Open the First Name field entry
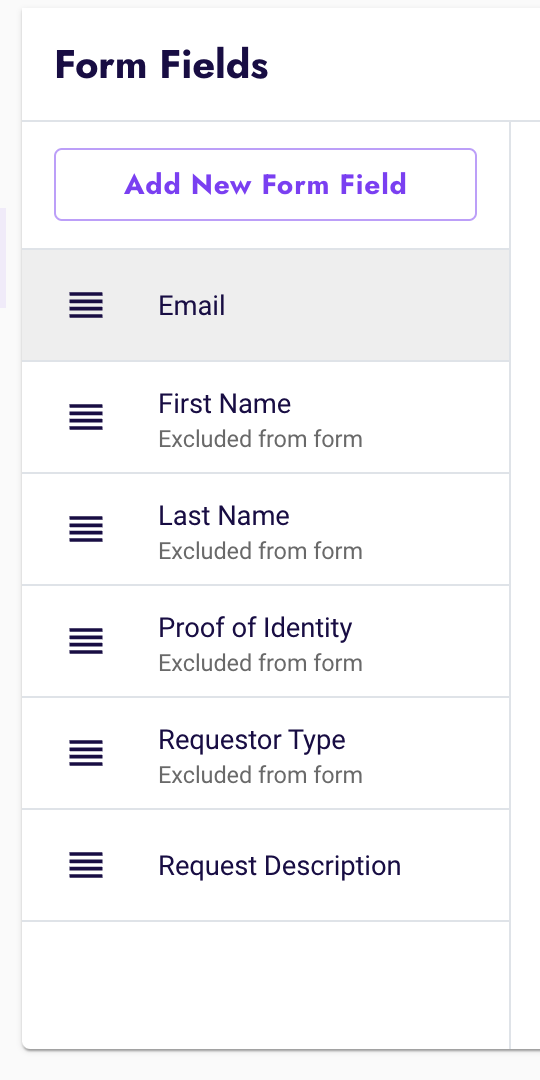 pos(266,417)
